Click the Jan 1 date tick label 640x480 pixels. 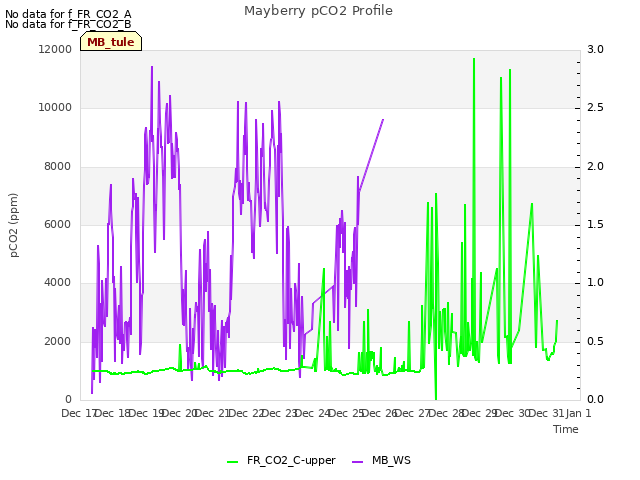(578, 413)
